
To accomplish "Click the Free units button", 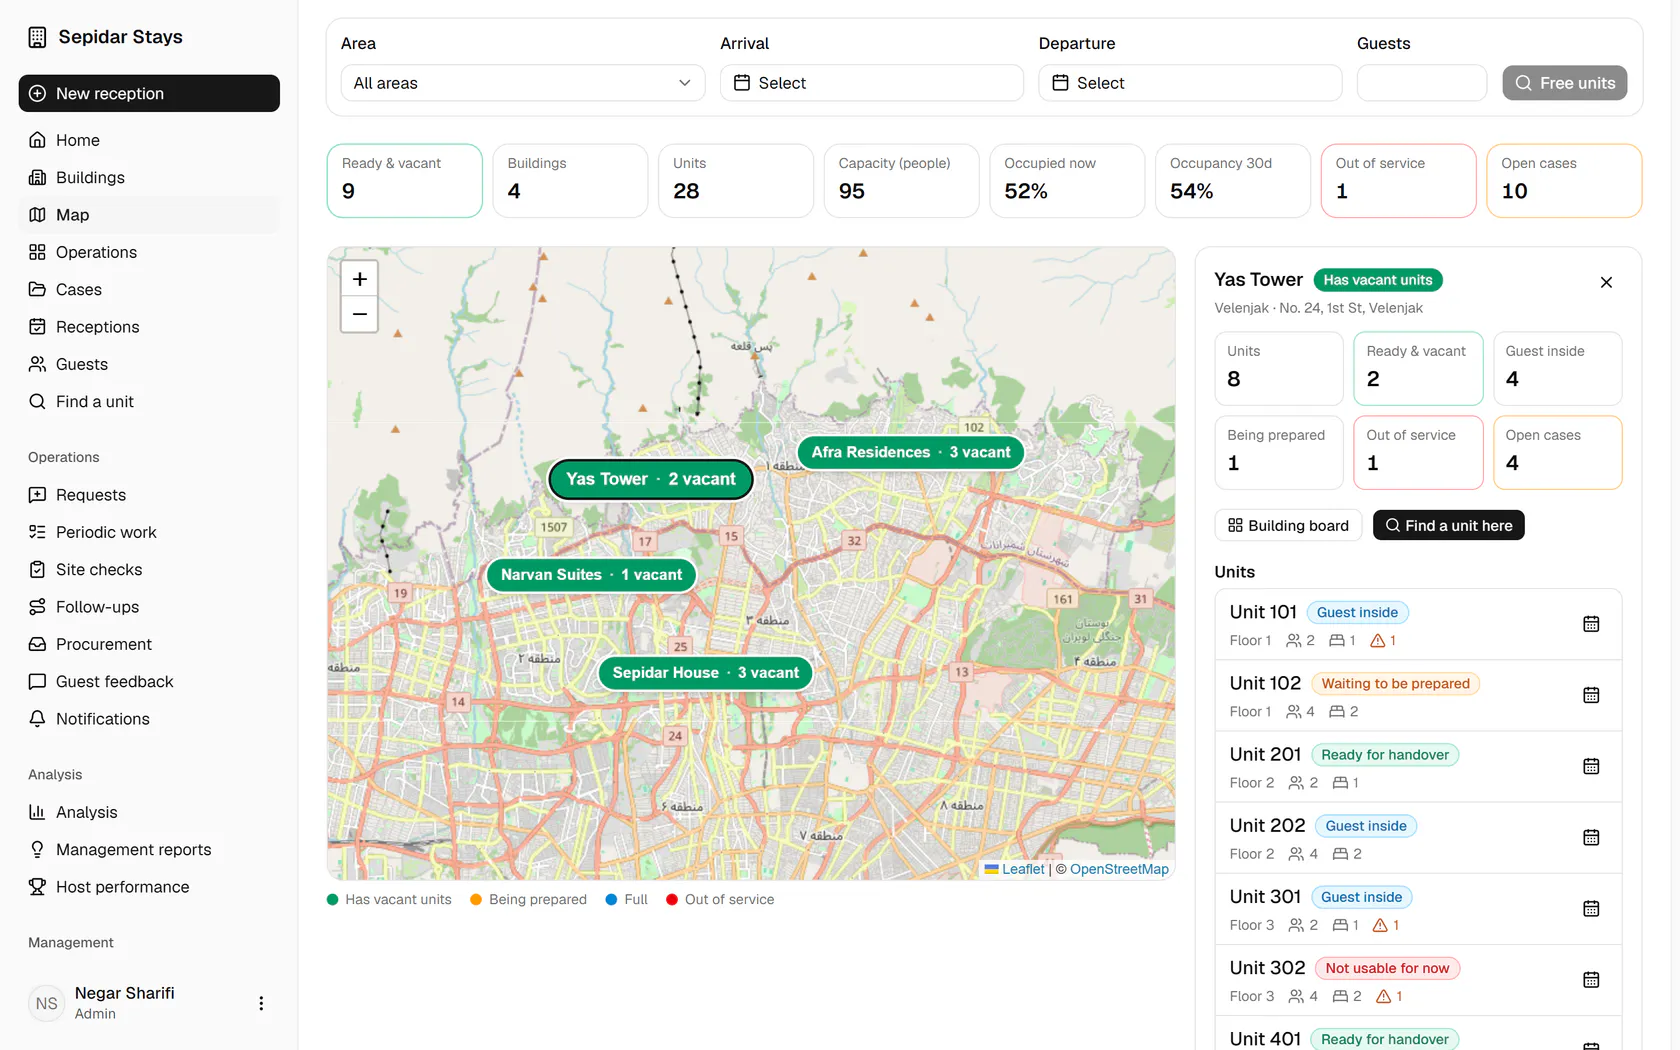I will click(1565, 83).
